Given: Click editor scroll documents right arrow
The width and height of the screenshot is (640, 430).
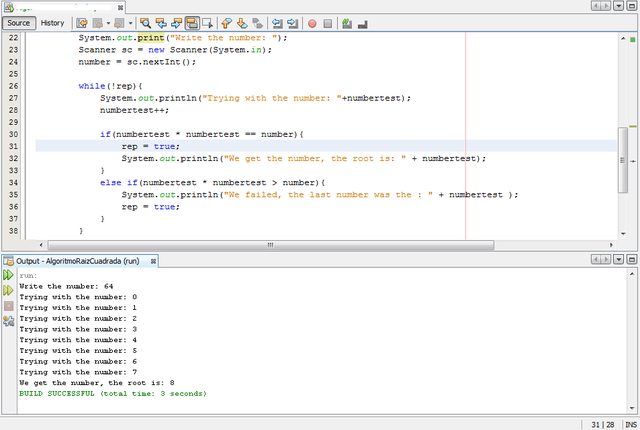Looking at the screenshot, I should (x=606, y=6).
